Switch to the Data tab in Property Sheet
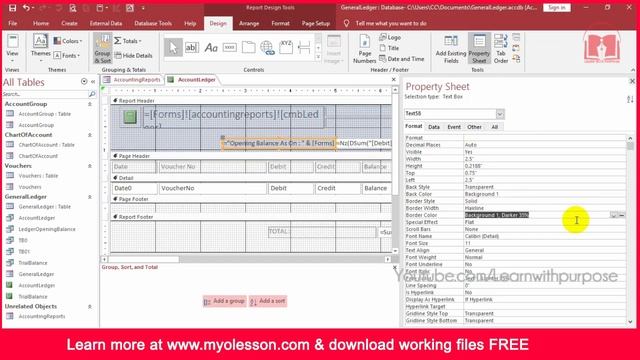640x360 pixels. tap(434, 127)
